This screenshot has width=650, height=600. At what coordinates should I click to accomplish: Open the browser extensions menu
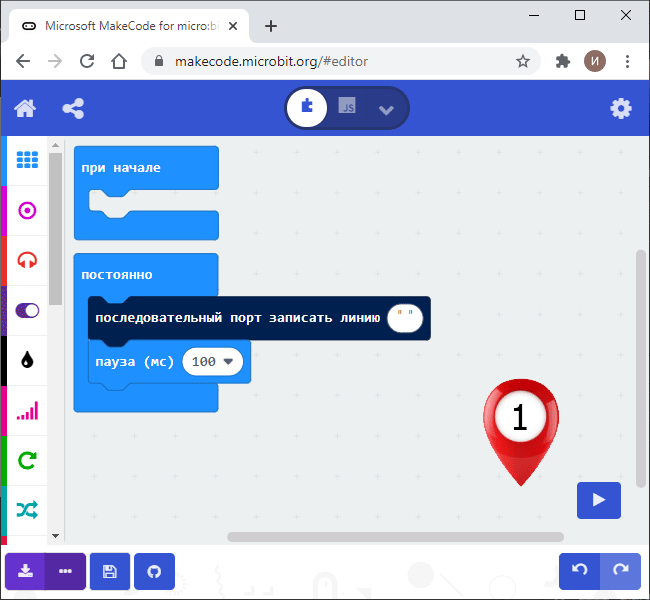563,61
